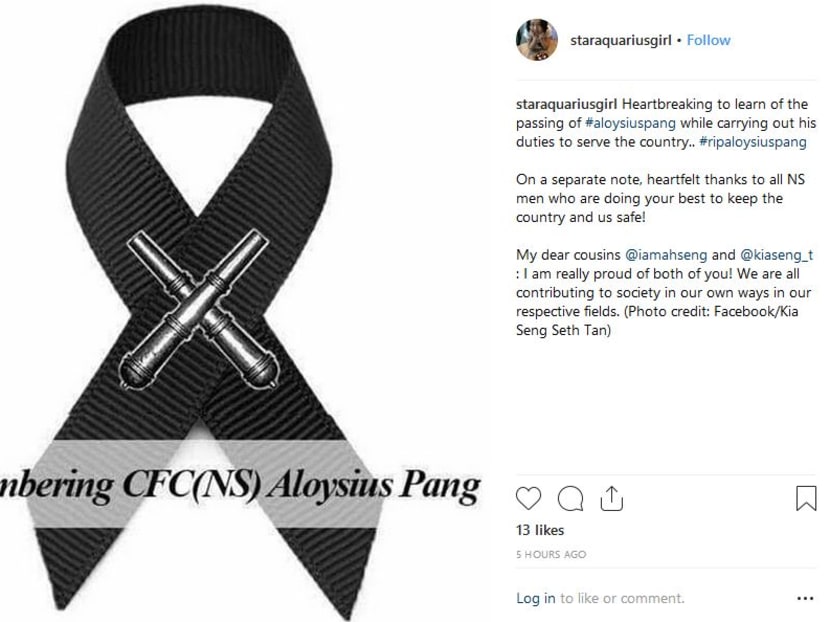Open more options three-dot menu
This screenshot has width=830, height=622.
point(805,599)
